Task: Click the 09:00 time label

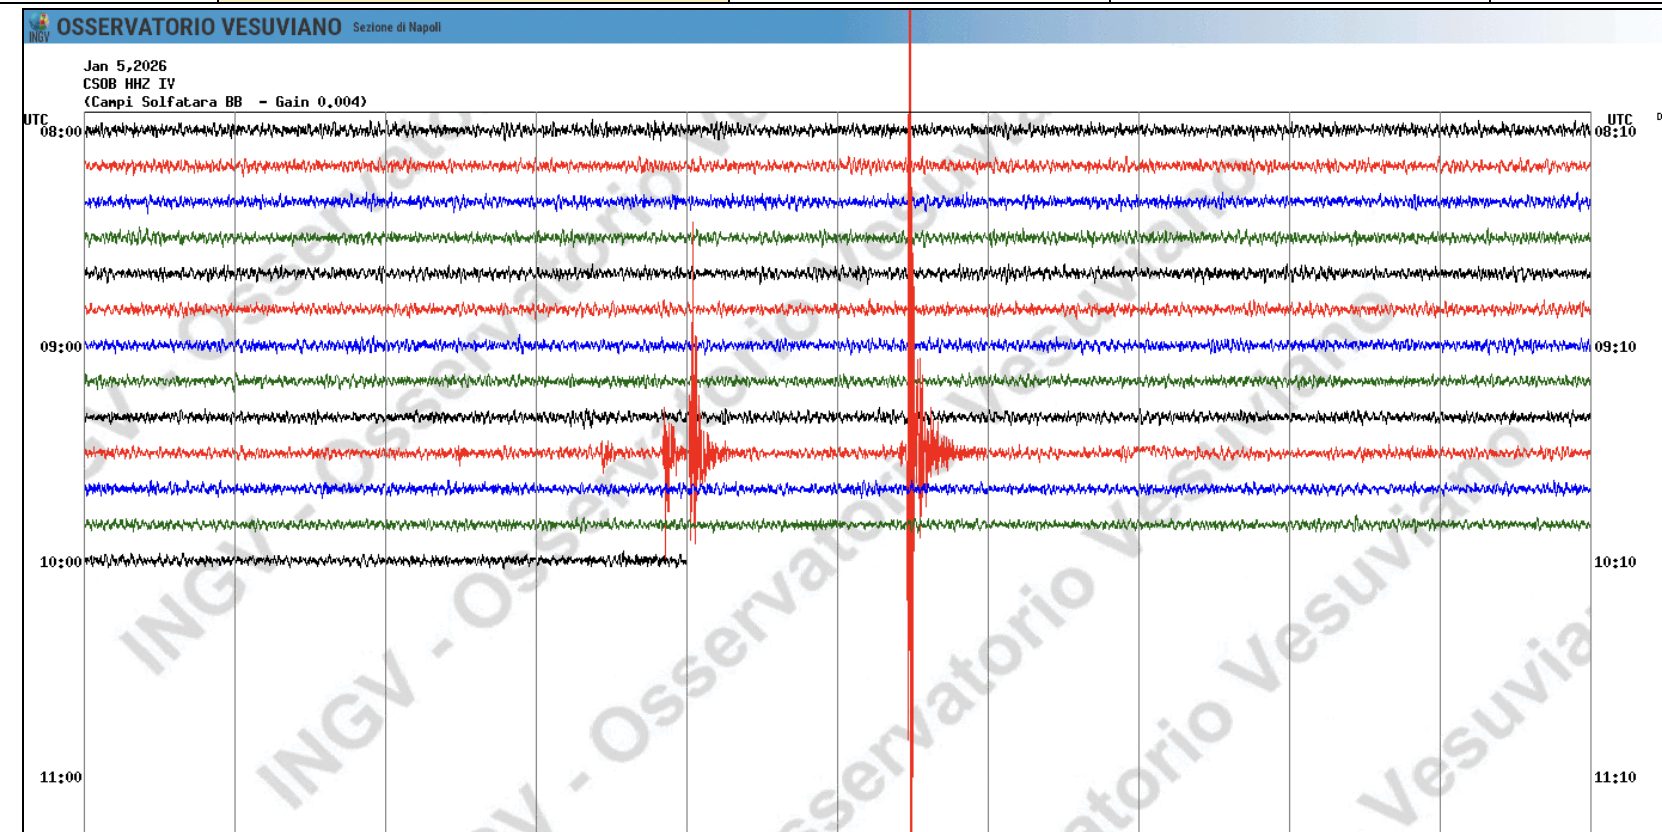Action: 61,347
